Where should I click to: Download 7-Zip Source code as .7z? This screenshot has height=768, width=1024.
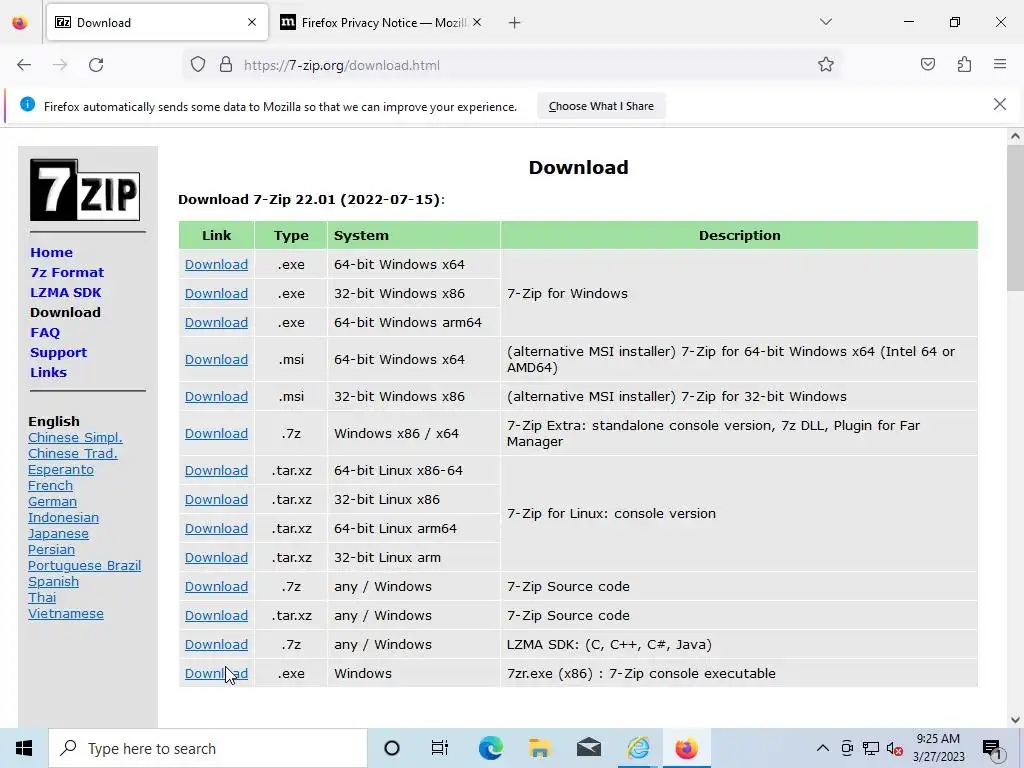[216, 586]
